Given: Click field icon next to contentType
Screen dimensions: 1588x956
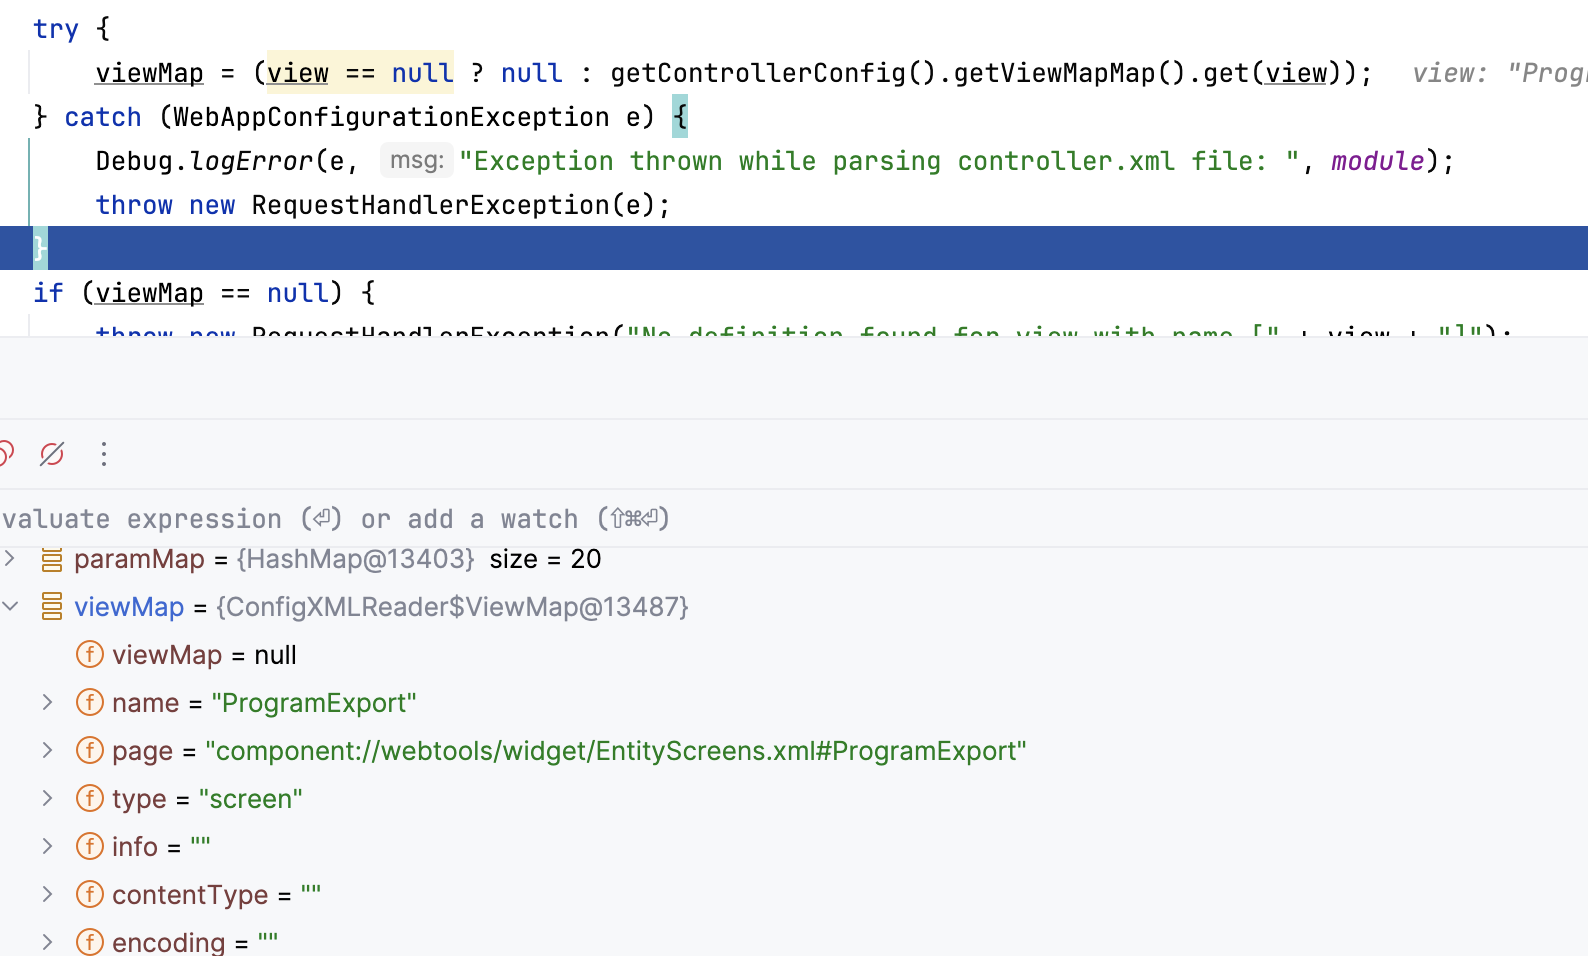Looking at the screenshot, I should tap(90, 894).
